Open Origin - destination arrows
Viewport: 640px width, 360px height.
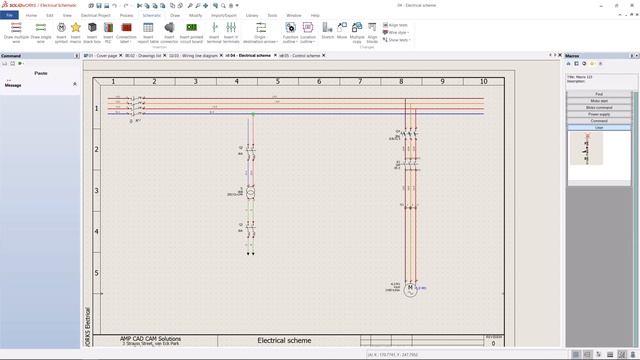click(x=260, y=33)
